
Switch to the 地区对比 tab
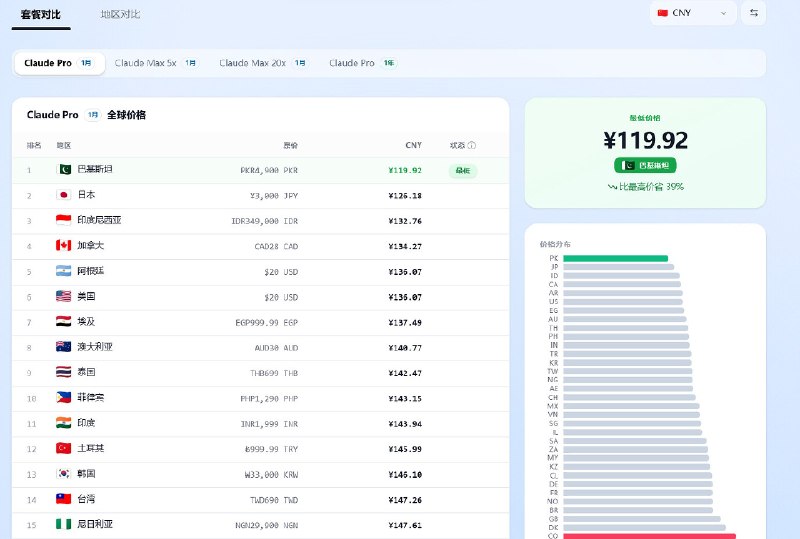(120, 14)
